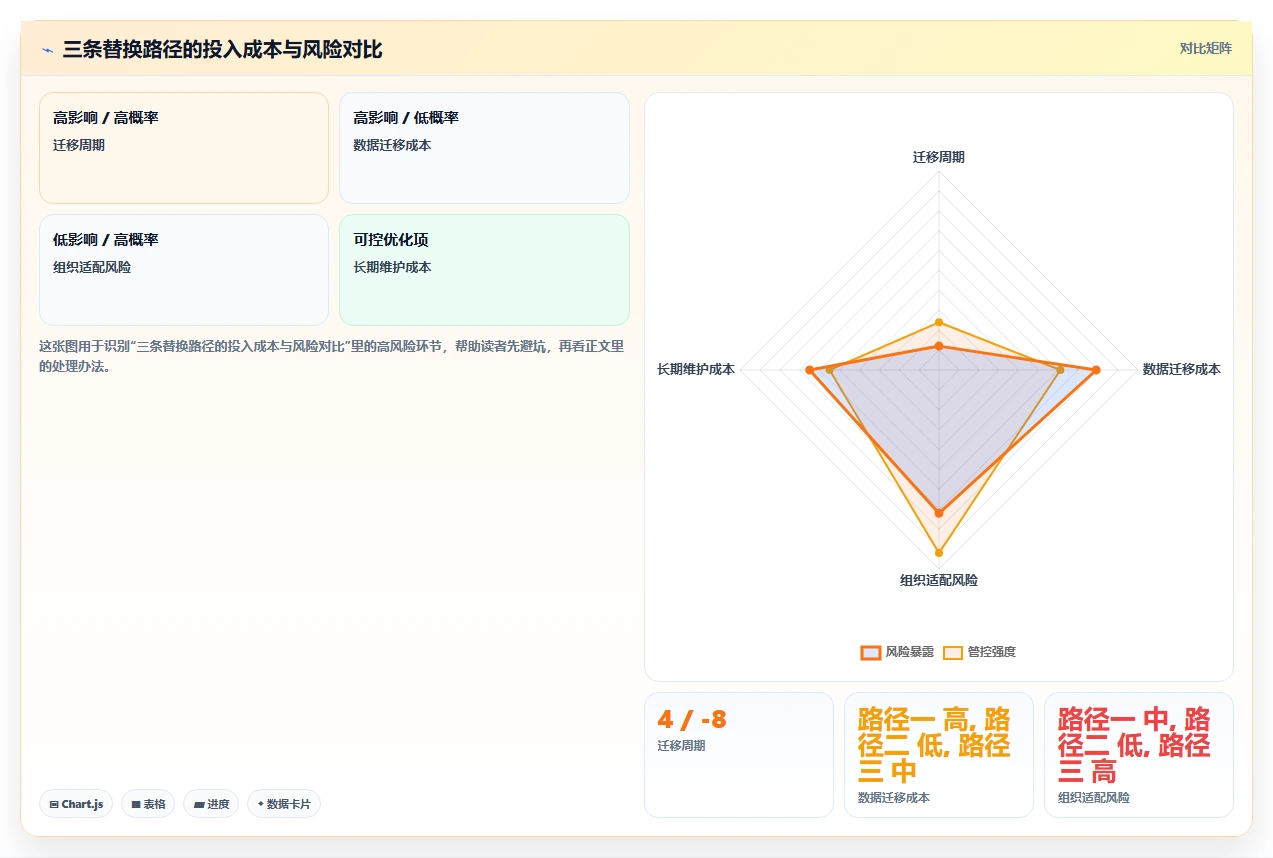Click the Chart.js chip
The image size is (1273, 858).
click(x=76, y=804)
